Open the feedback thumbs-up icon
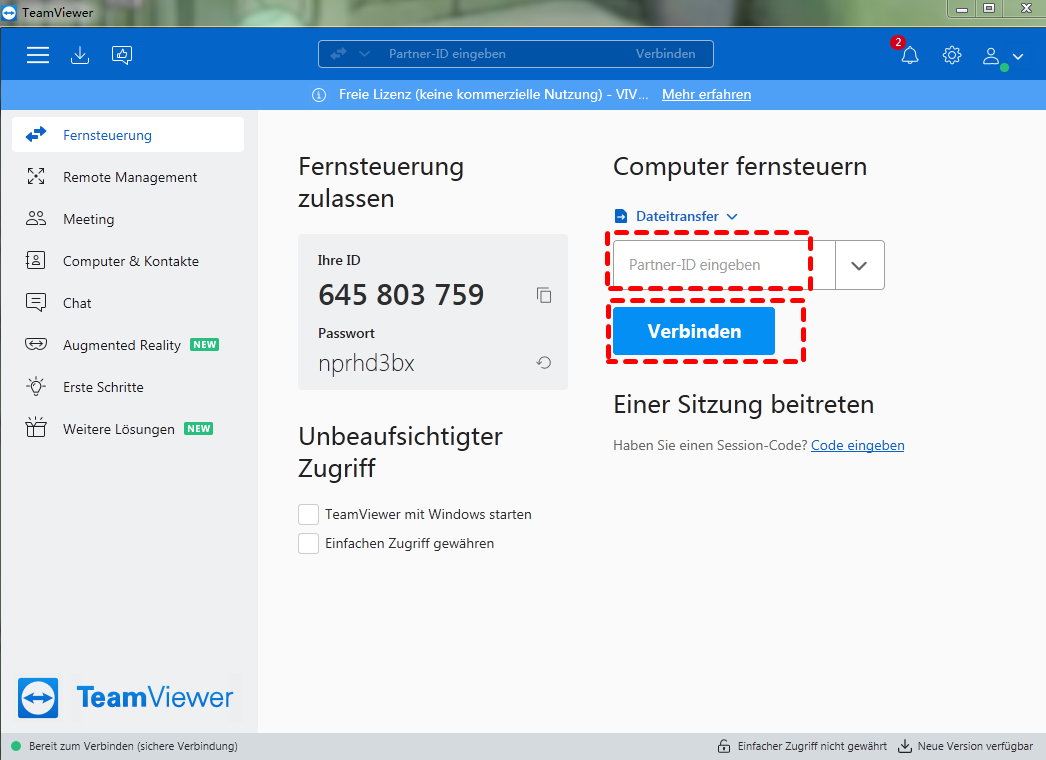 pos(122,55)
